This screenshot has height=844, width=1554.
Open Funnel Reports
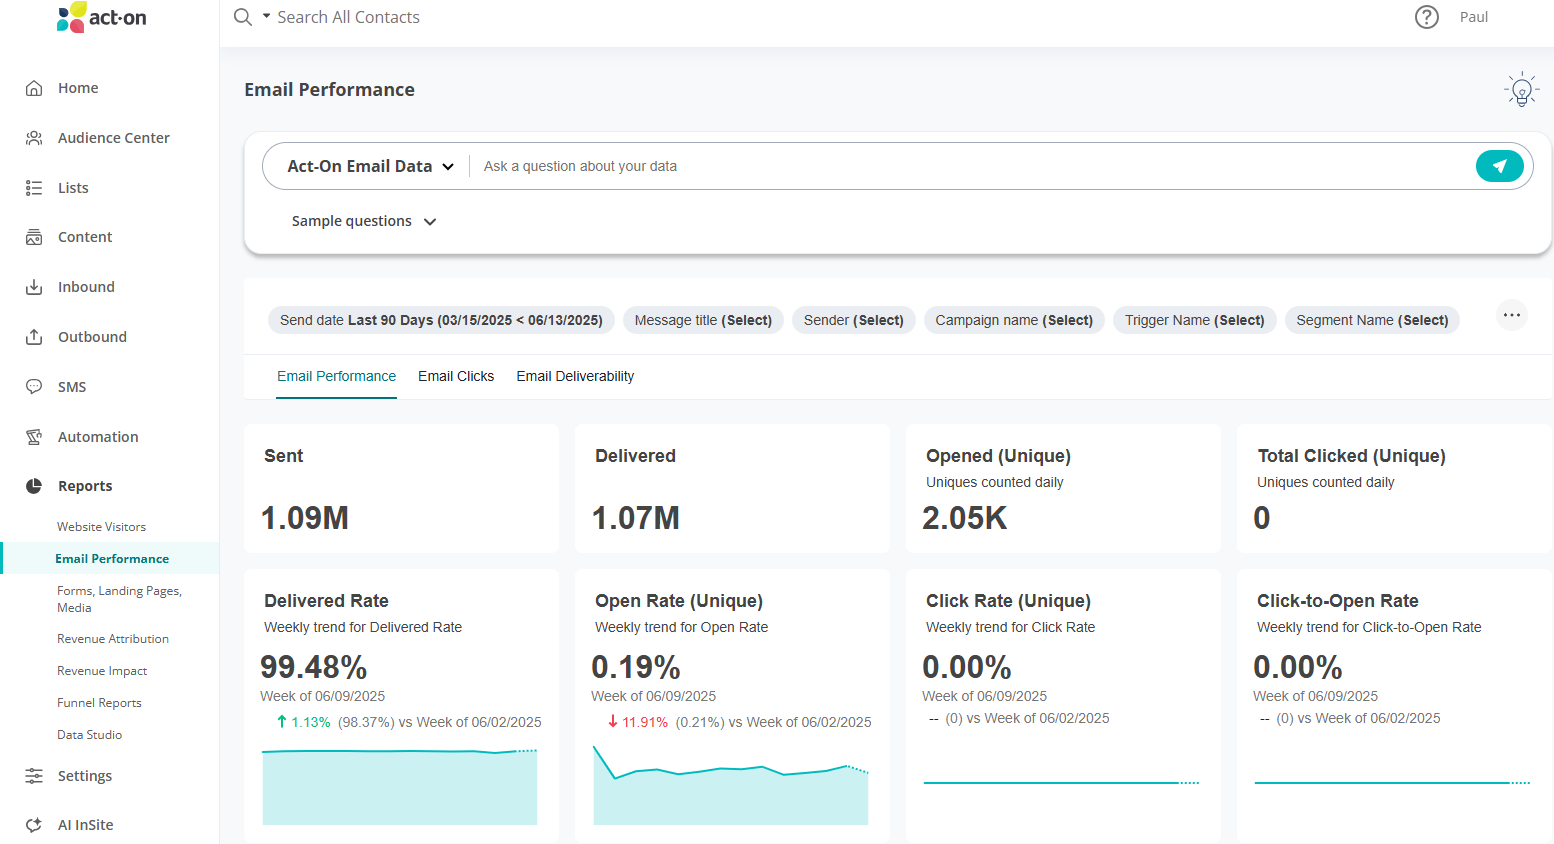(99, 703)
